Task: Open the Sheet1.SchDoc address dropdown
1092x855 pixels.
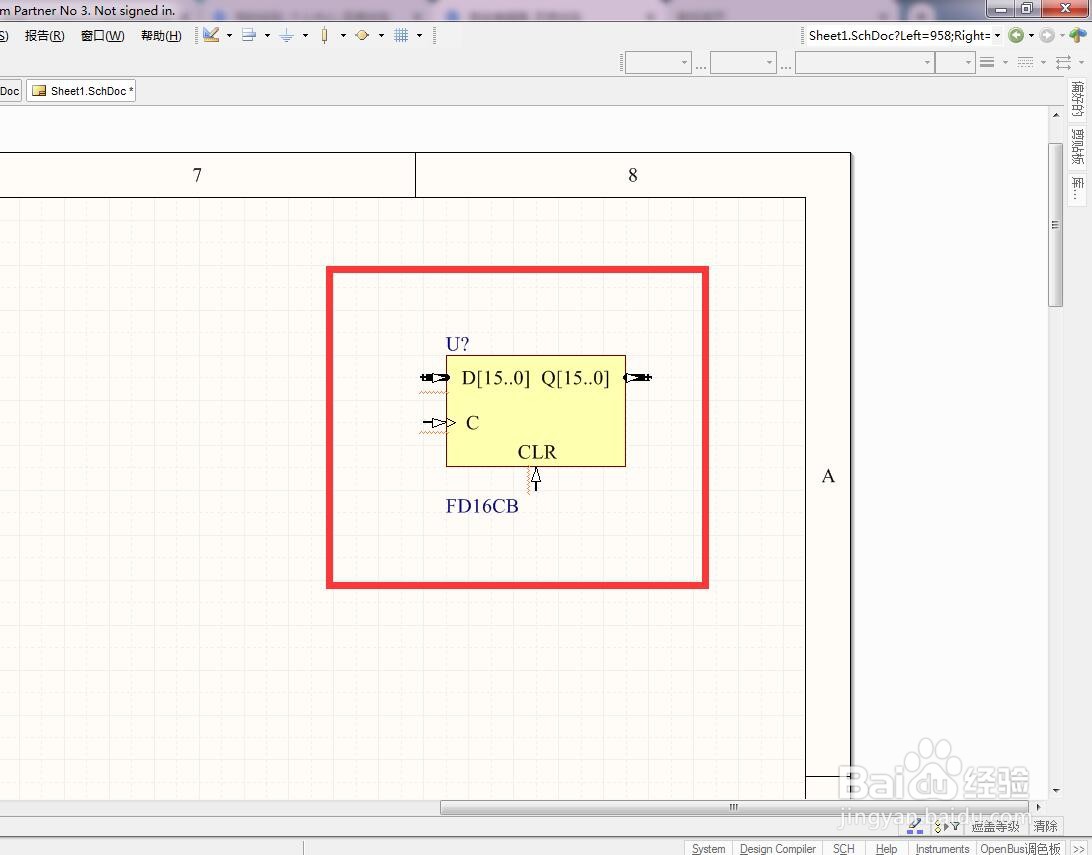Action: pyautogui.click(x=997, y=35)
